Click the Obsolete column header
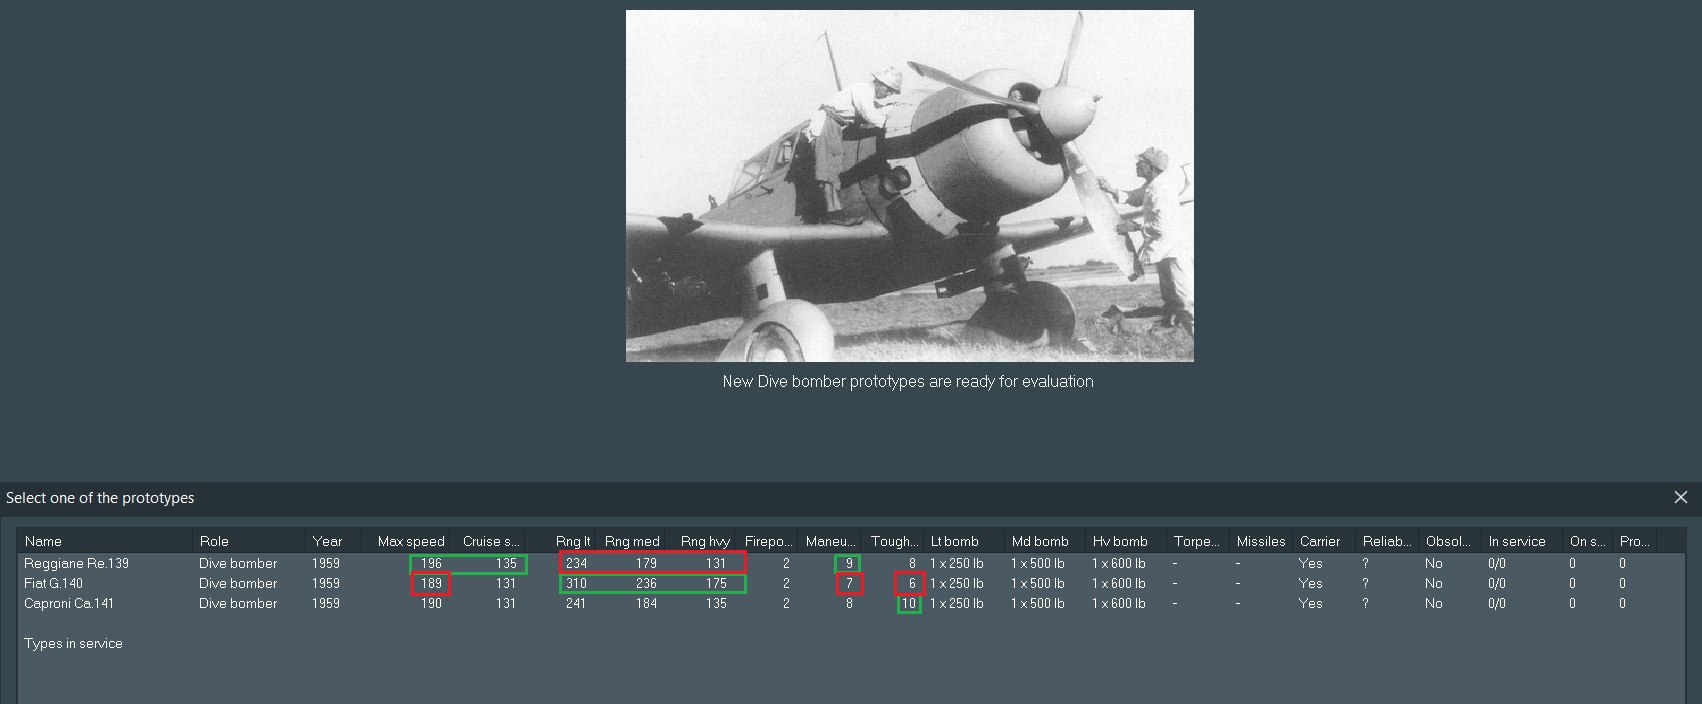The image size is (1702, 704). 1450,541
